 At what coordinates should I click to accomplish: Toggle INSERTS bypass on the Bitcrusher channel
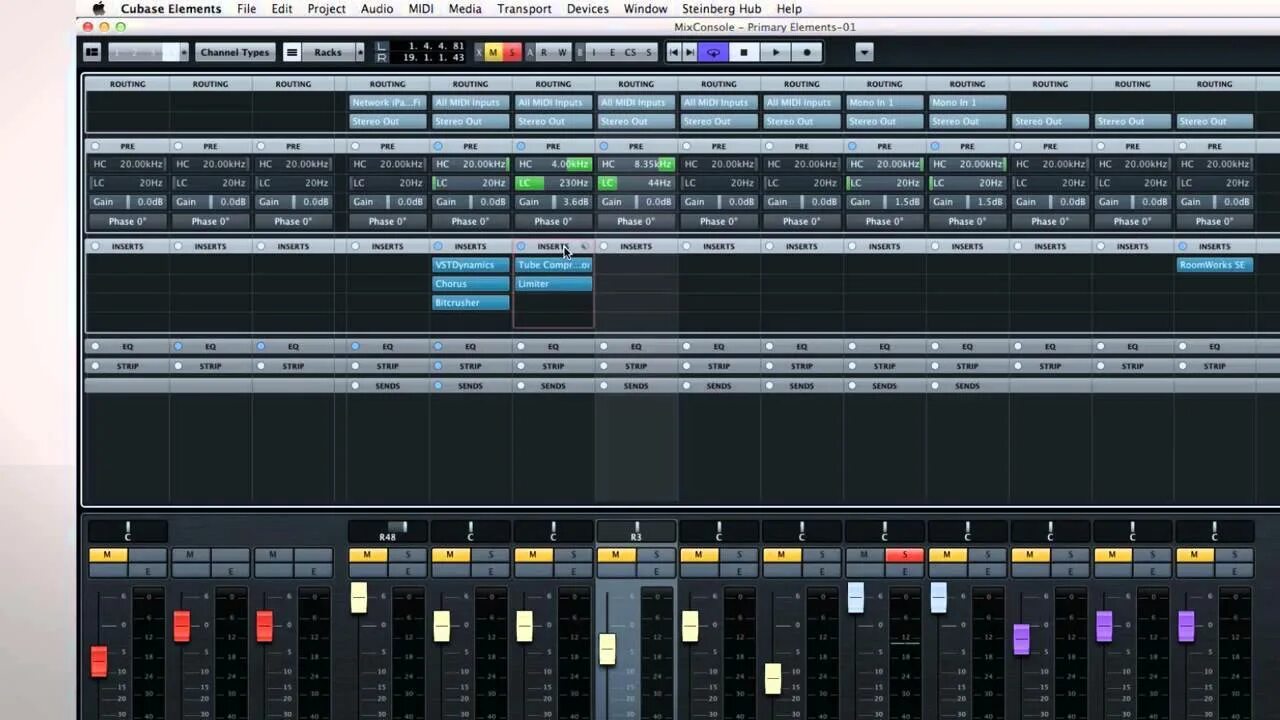click(438, 246)
